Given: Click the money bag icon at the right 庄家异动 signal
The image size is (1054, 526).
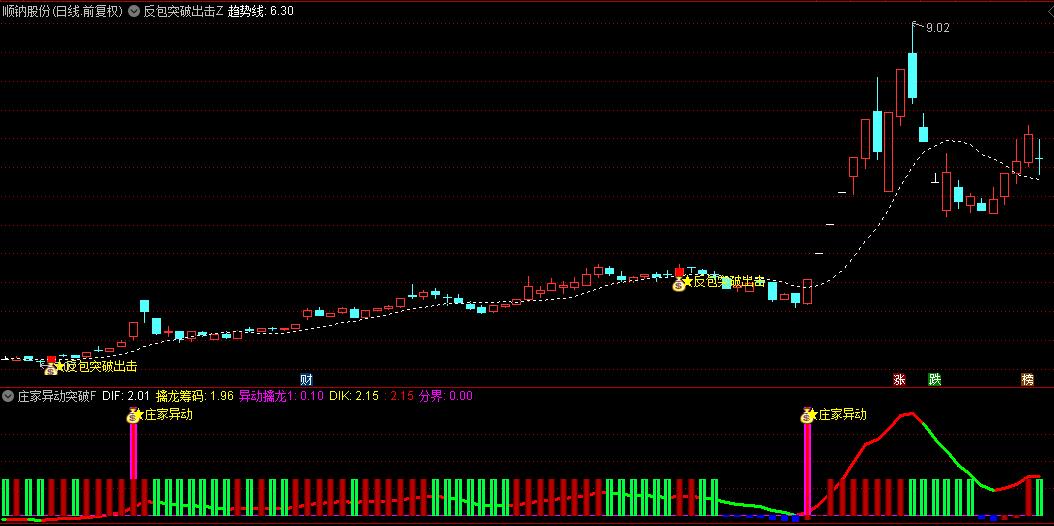Looking at the screenshot, I should 807,416.
